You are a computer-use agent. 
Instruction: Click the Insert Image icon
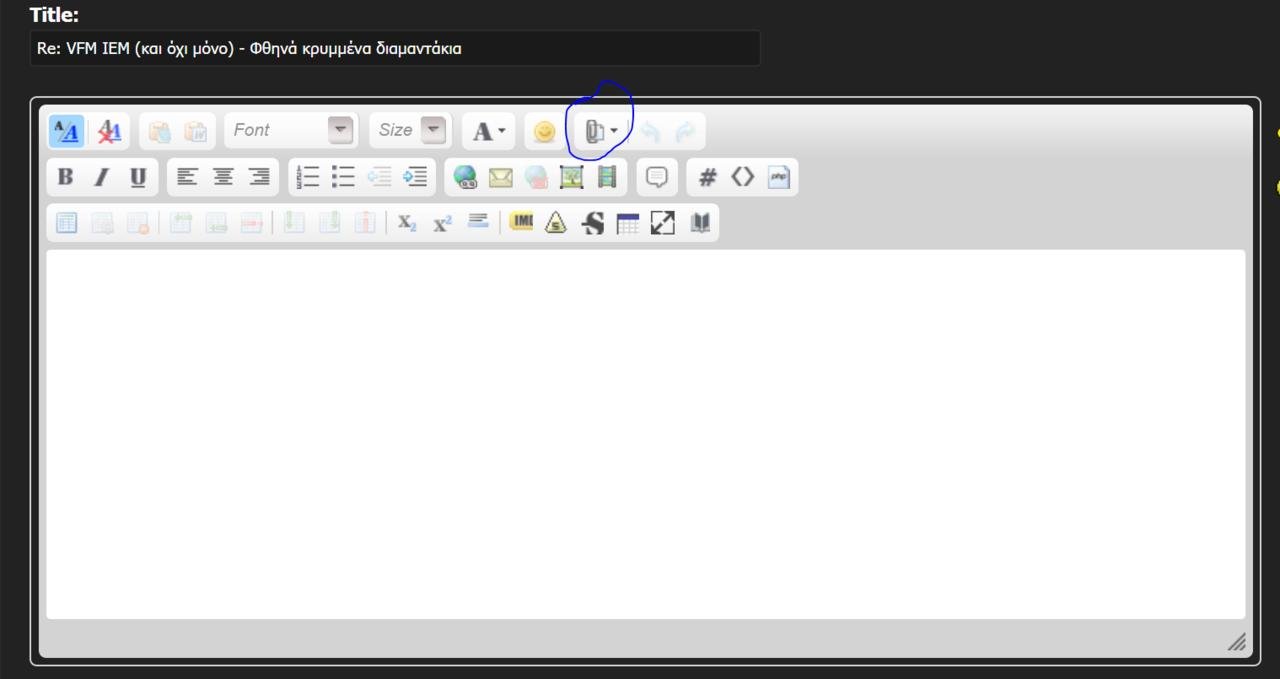(571, 177)
